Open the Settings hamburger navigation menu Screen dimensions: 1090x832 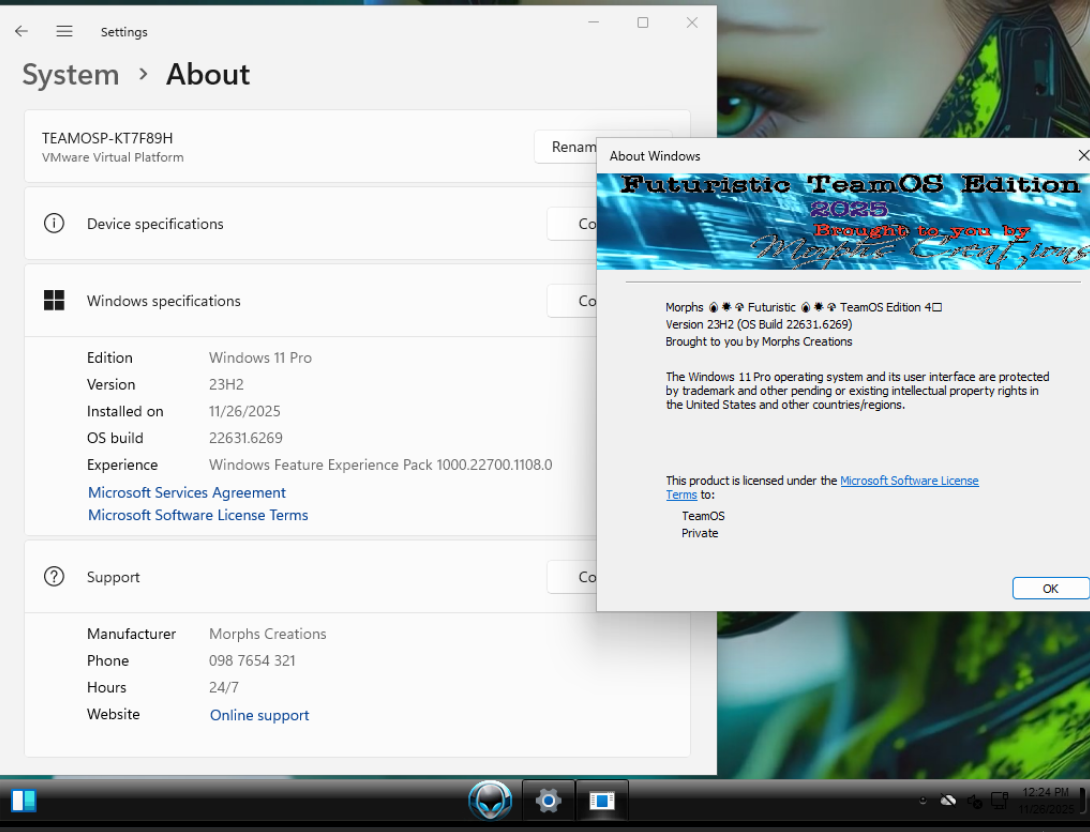pos(65,31)
